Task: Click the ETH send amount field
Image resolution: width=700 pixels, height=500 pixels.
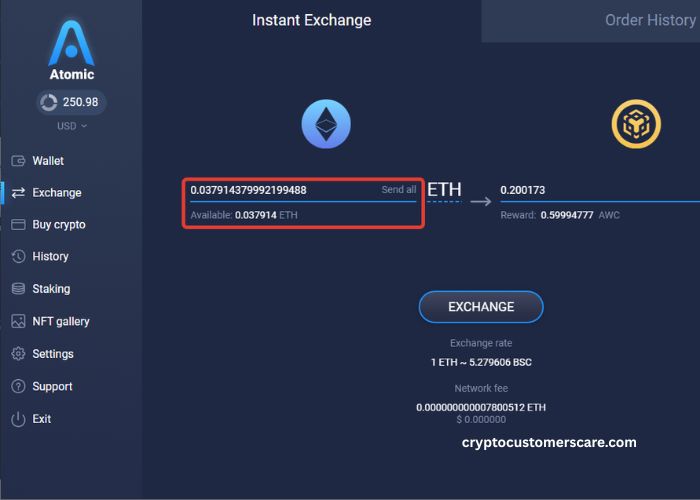Action: [x=280, y=190]
